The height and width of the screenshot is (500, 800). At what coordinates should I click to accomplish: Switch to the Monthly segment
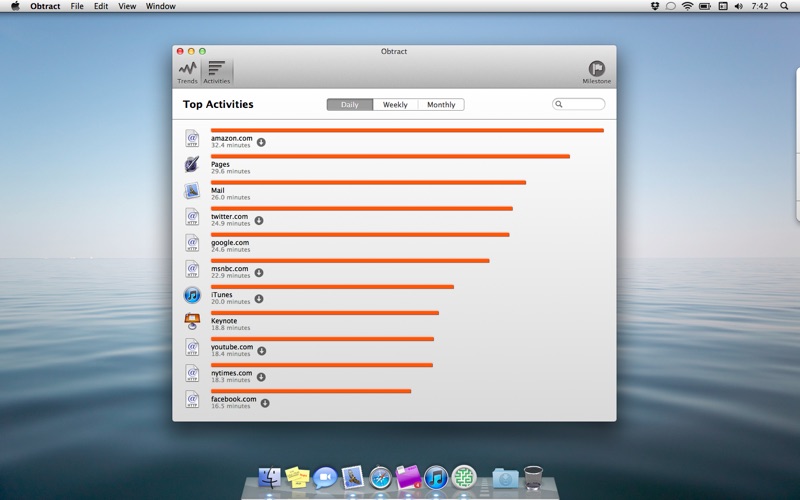click(x=441, y=105)
